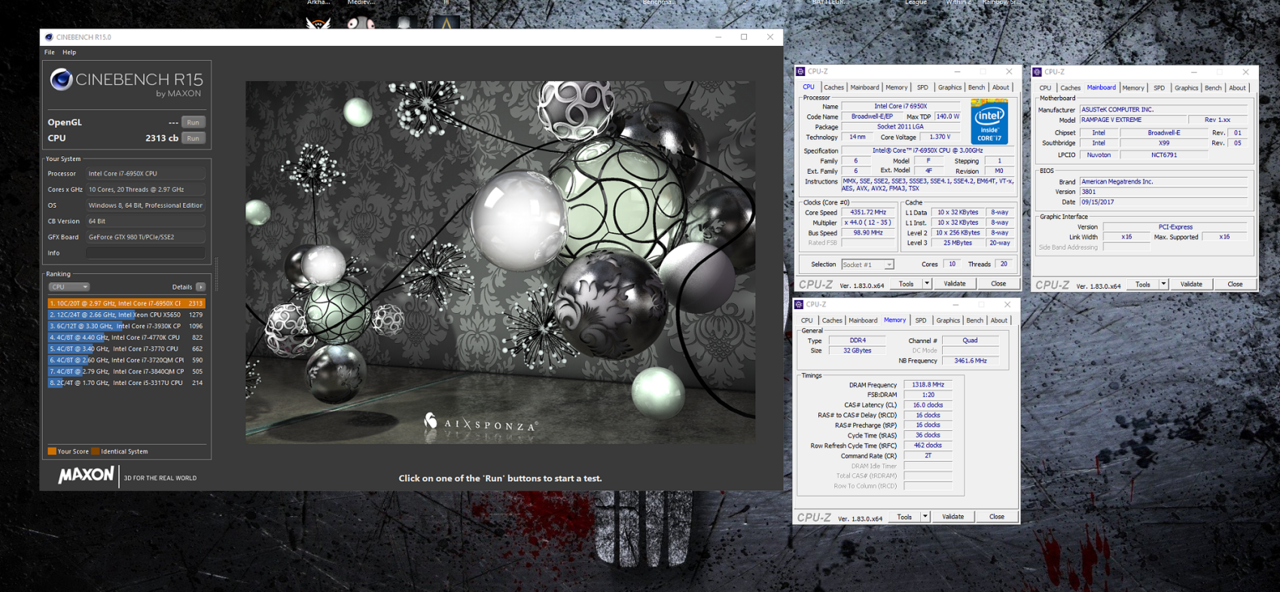Click Validate in CPU-Z Mainboard window
Screen dimensions: 1280x592
1191,284
